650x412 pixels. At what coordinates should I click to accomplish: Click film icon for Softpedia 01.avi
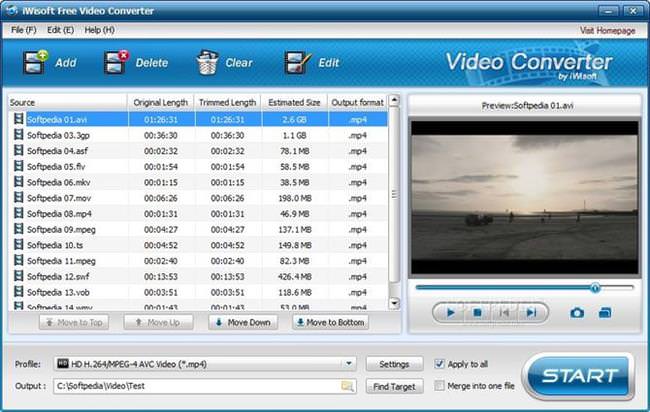pos(18,119)
